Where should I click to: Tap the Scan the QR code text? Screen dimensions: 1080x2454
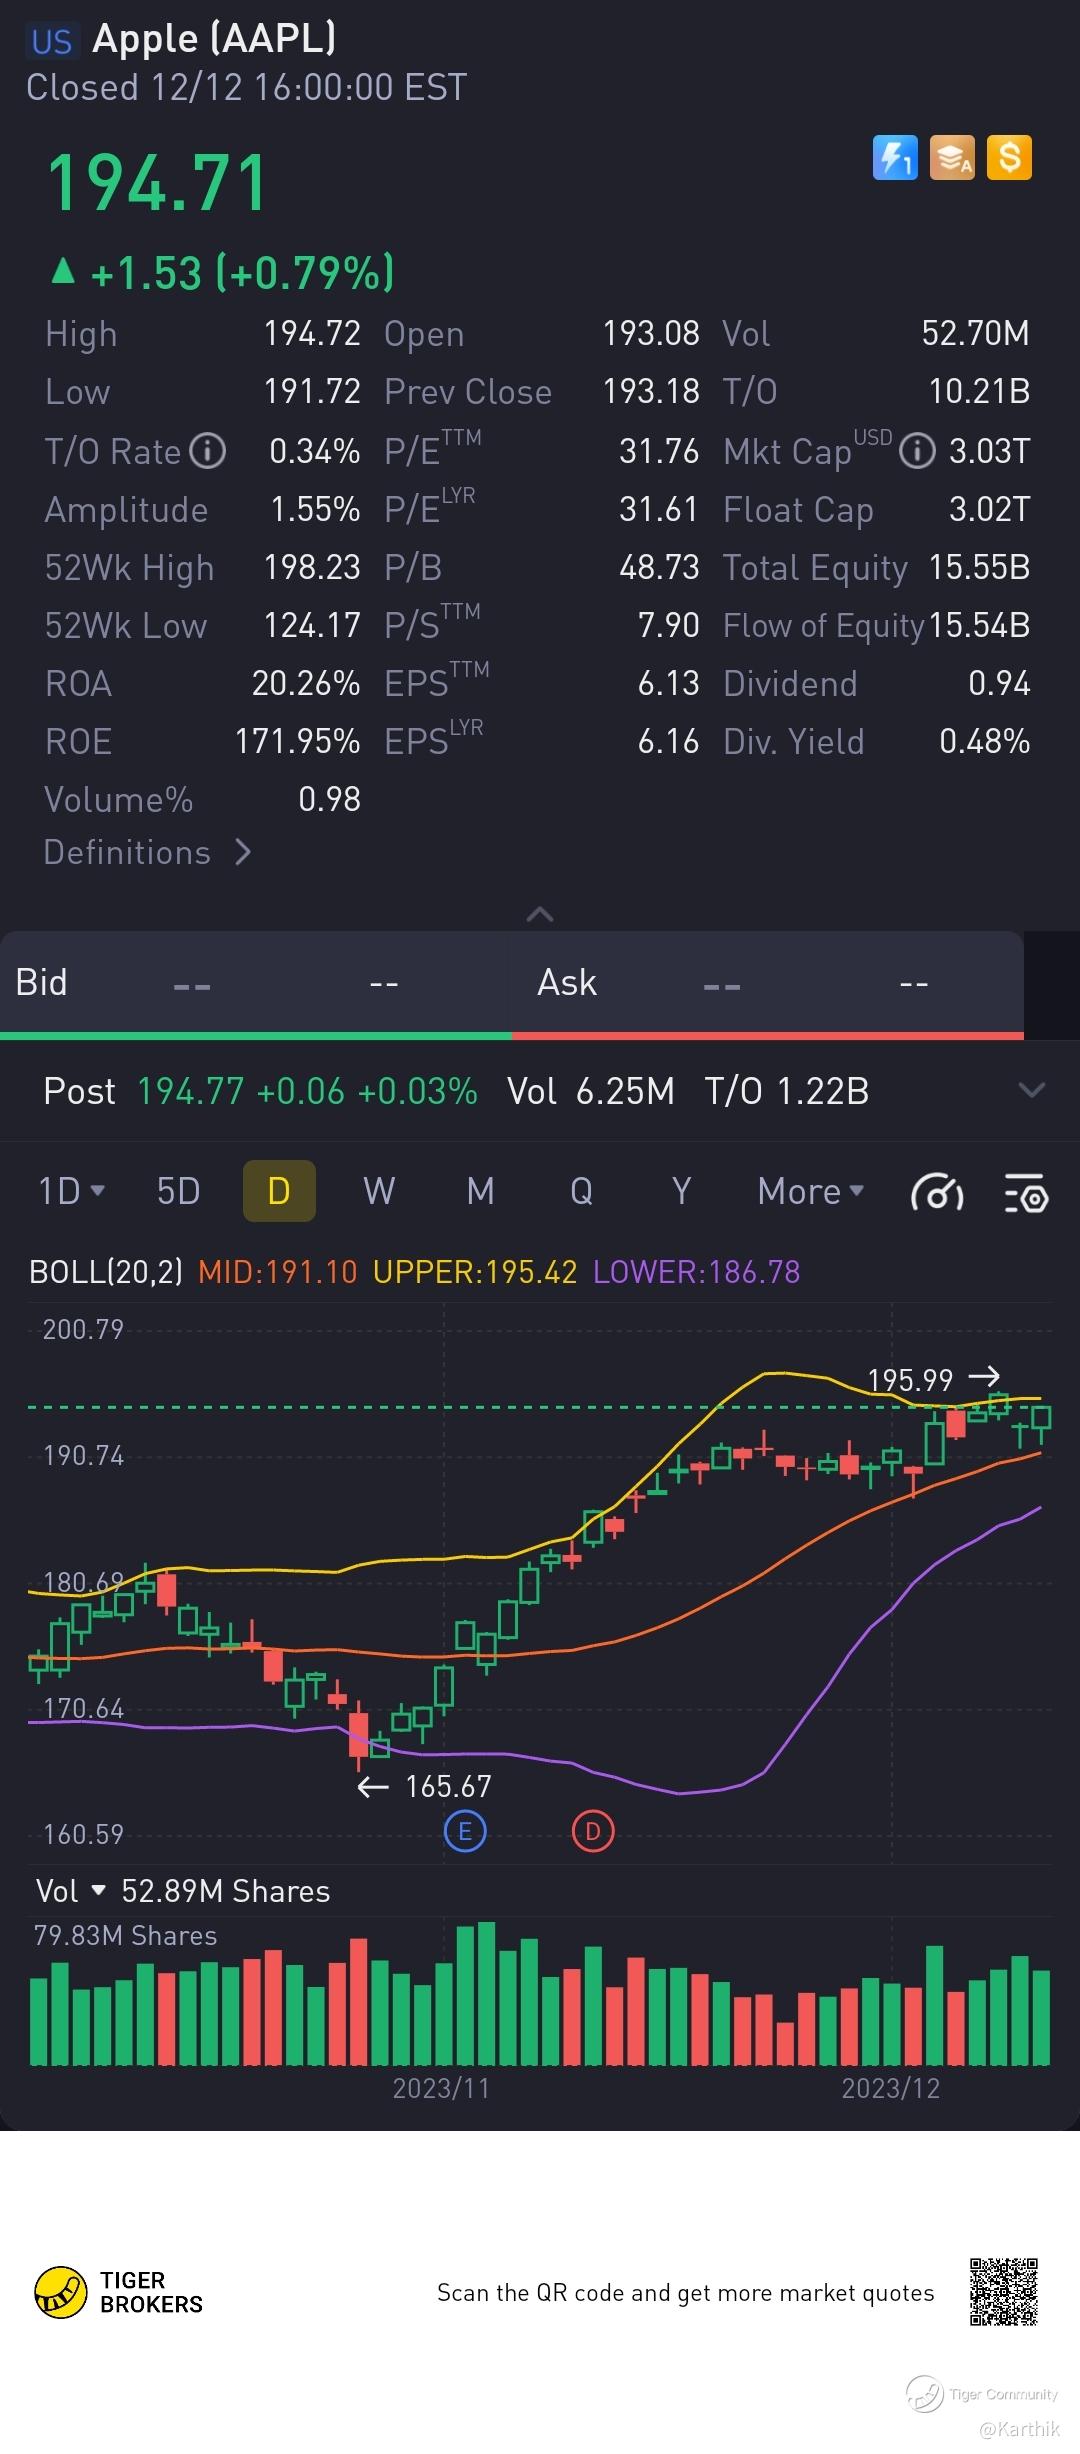tap(685, 2293)
